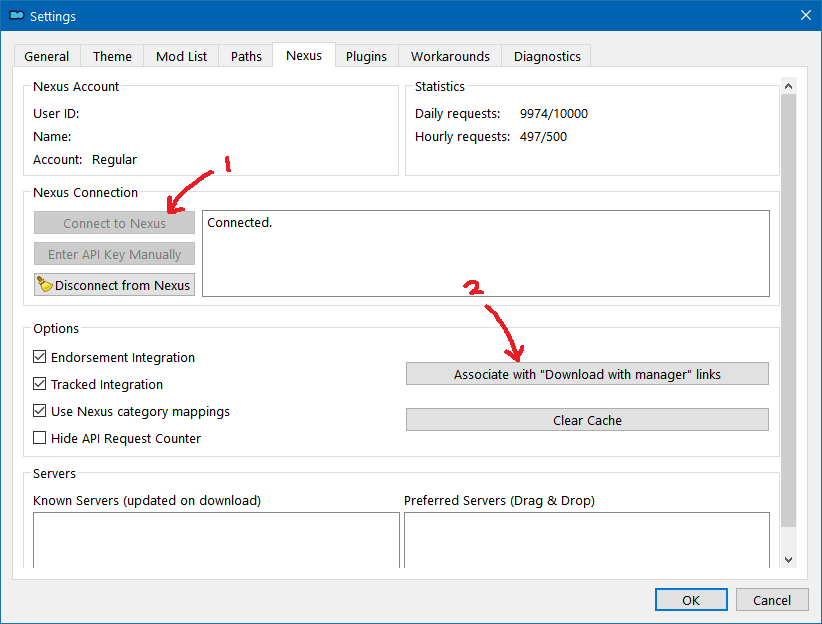Go to the Mod List tab

tap(181, 56)
